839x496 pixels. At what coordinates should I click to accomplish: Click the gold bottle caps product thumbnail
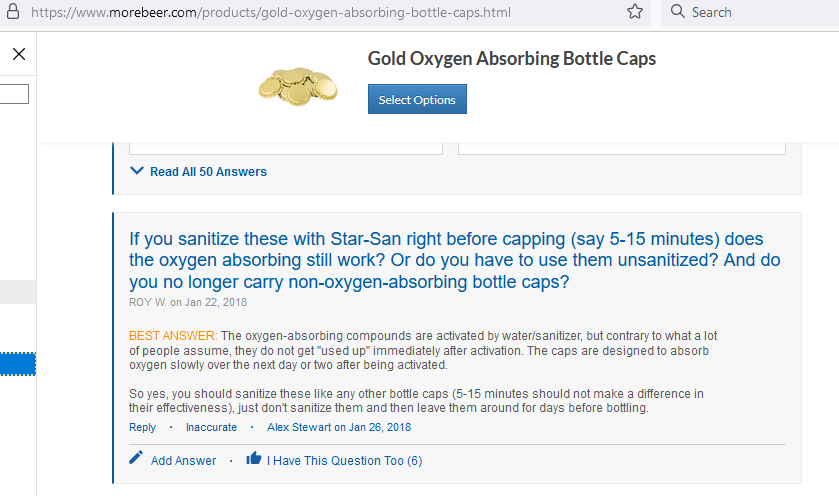tap(298, 87)
